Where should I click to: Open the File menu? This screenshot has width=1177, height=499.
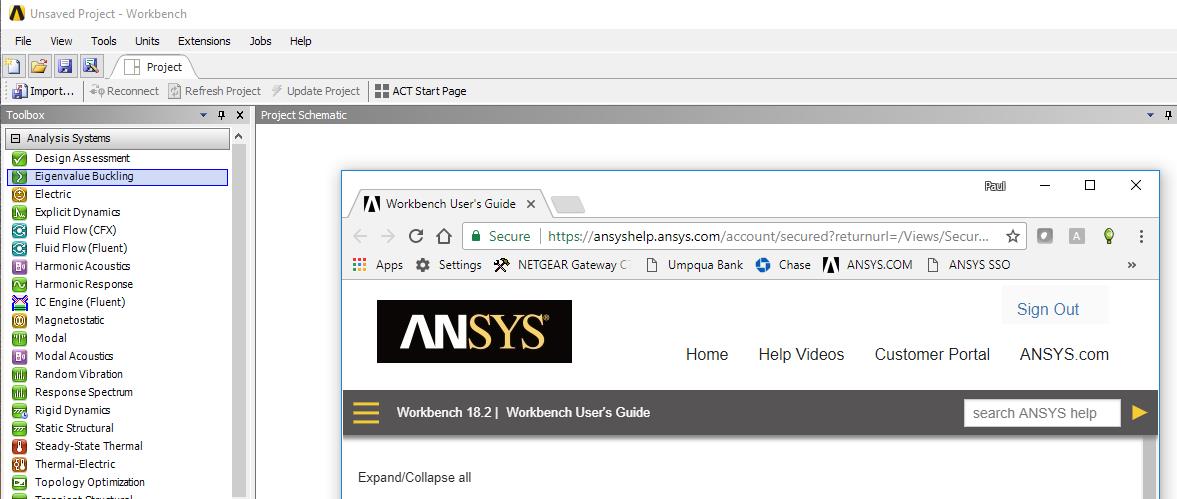click(x=23, y=41)
